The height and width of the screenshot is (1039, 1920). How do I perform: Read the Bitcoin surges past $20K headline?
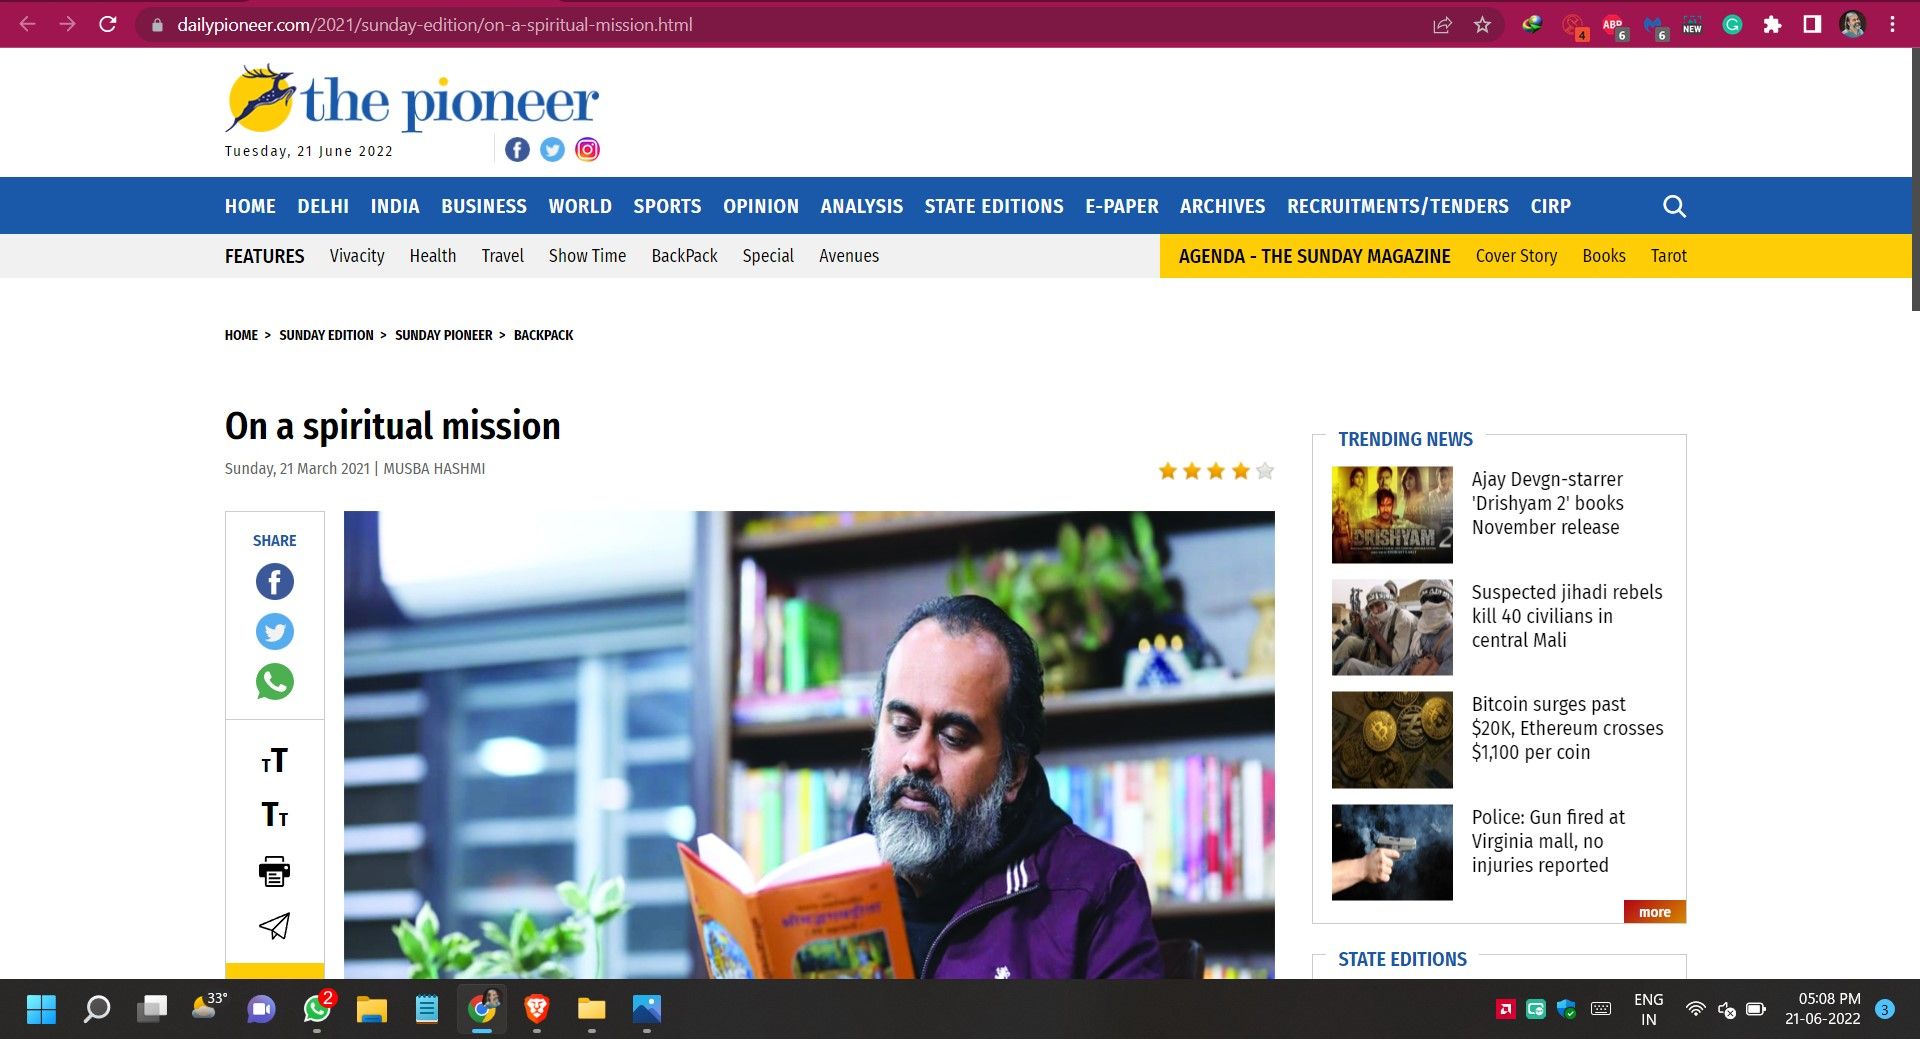click(x=1567, y=728)
